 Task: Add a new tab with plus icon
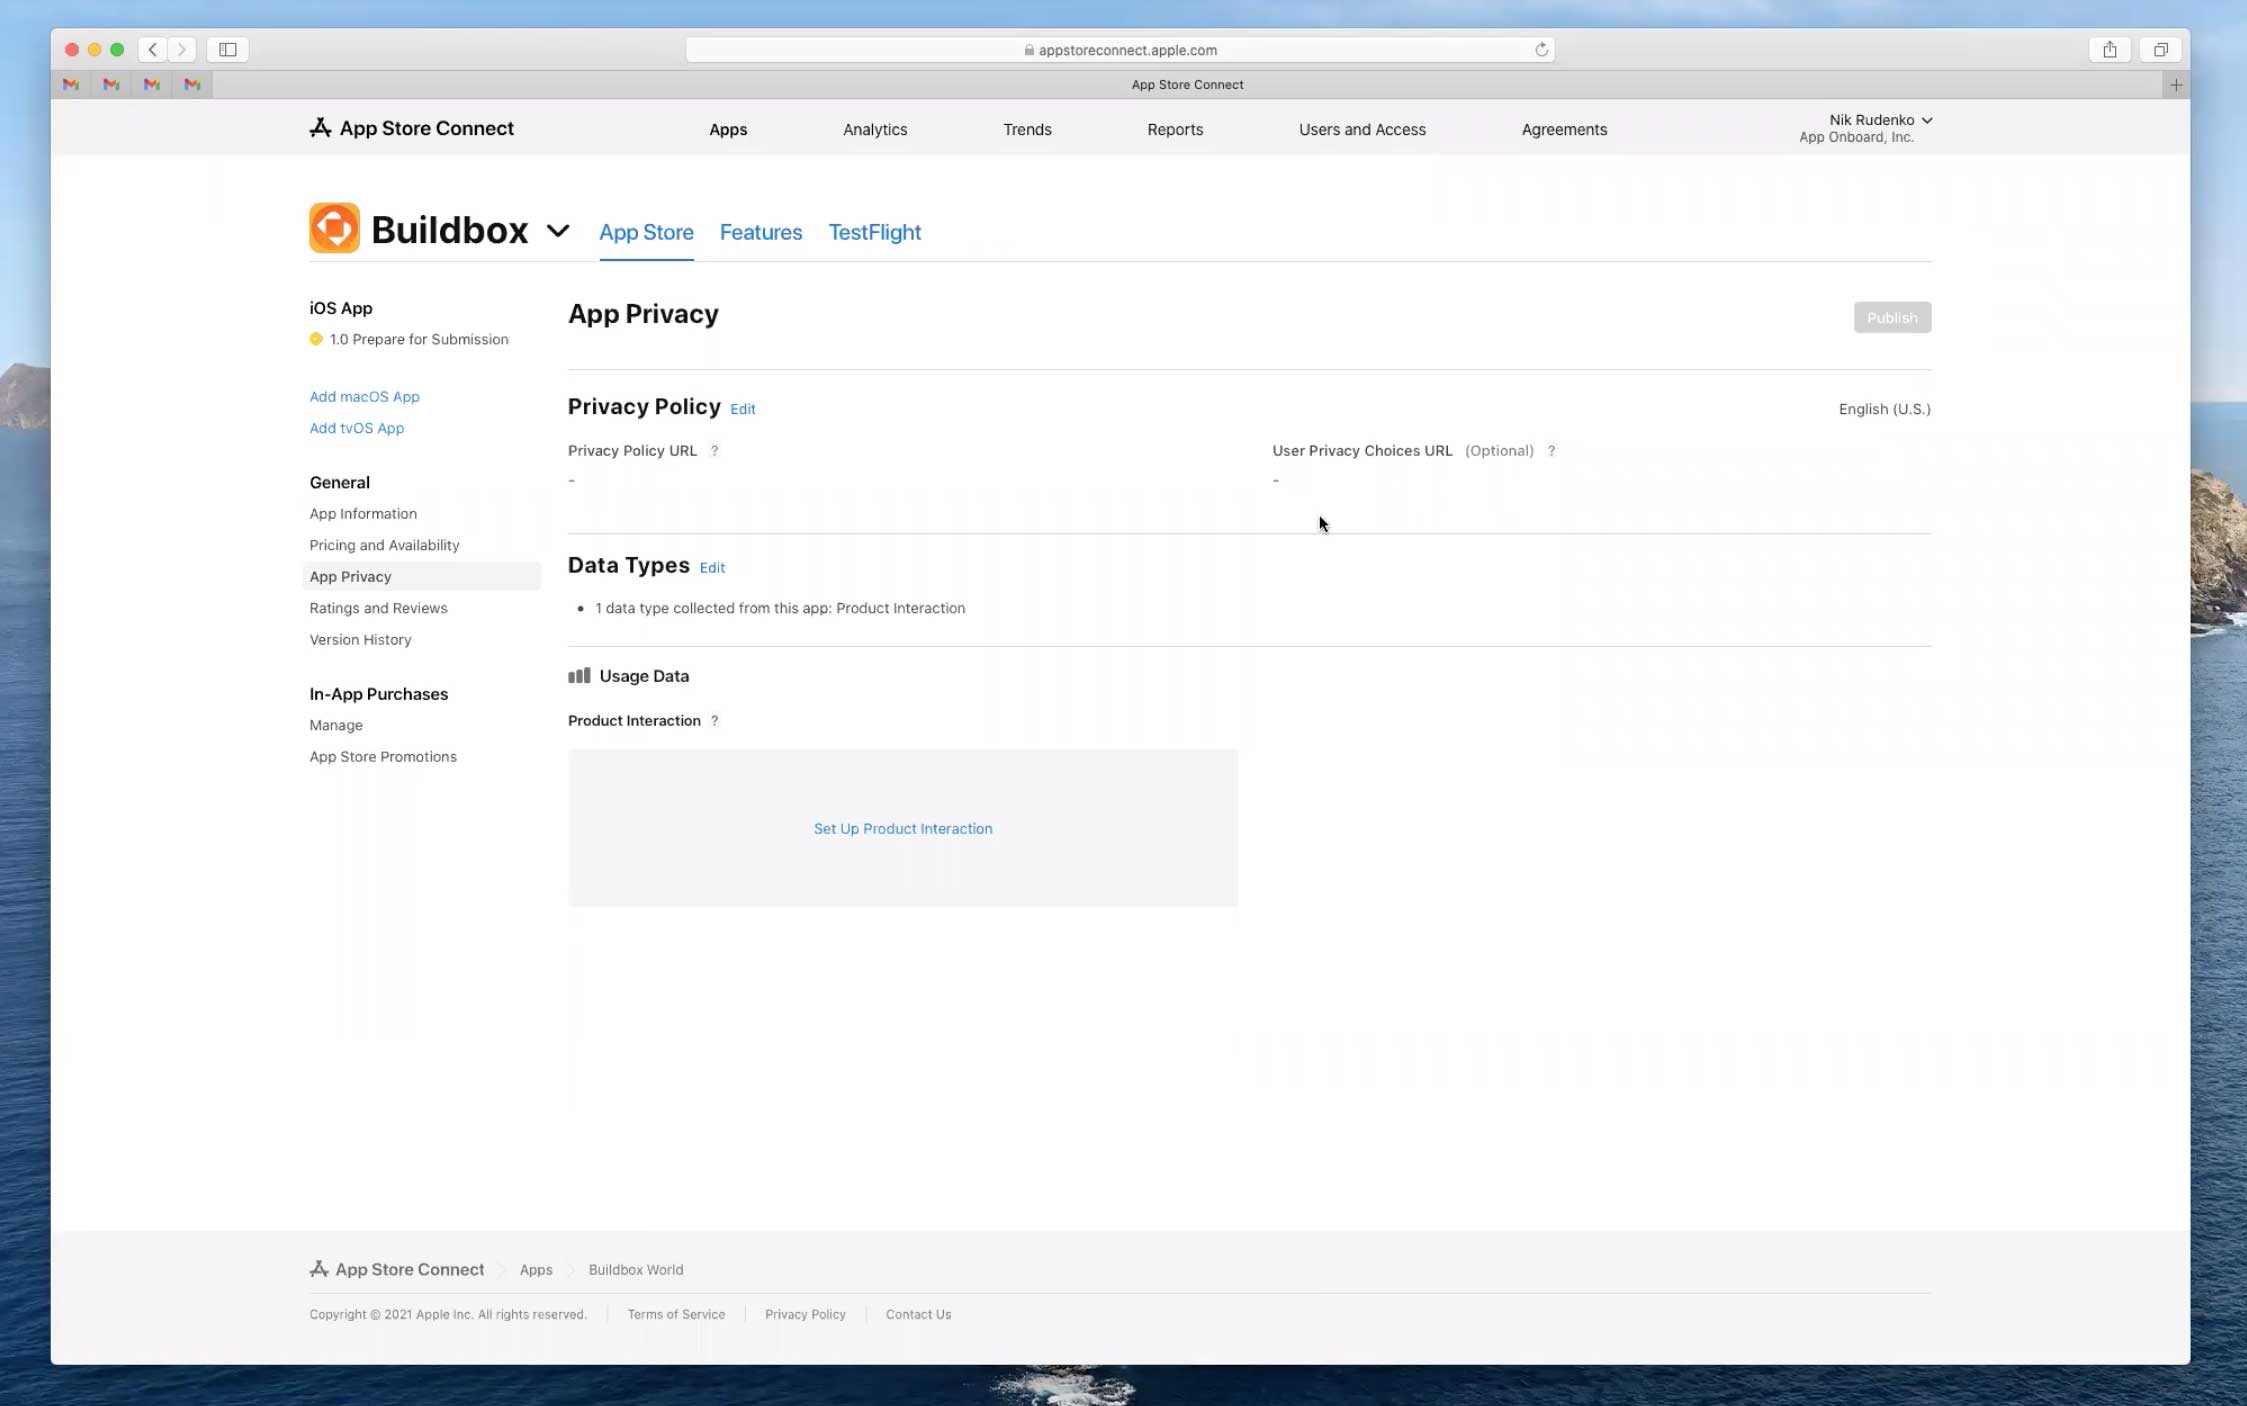coord(2175,85)
